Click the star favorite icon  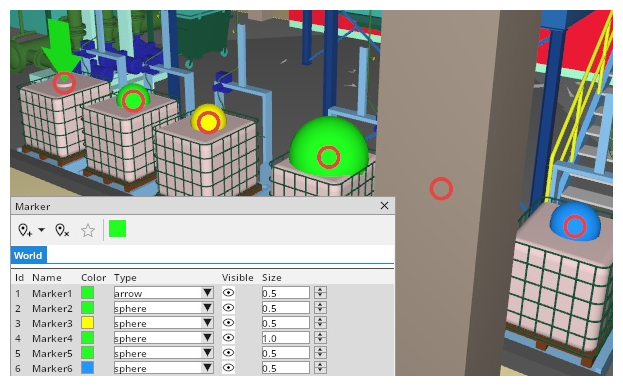[x=88, y=230]
